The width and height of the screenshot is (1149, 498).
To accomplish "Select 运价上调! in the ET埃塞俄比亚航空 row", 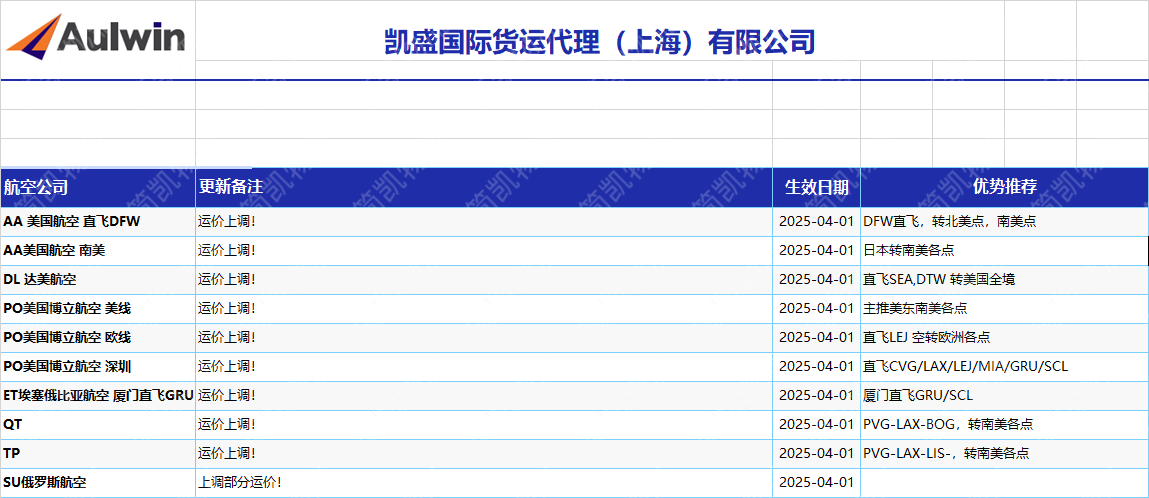I will pos(484,395).
